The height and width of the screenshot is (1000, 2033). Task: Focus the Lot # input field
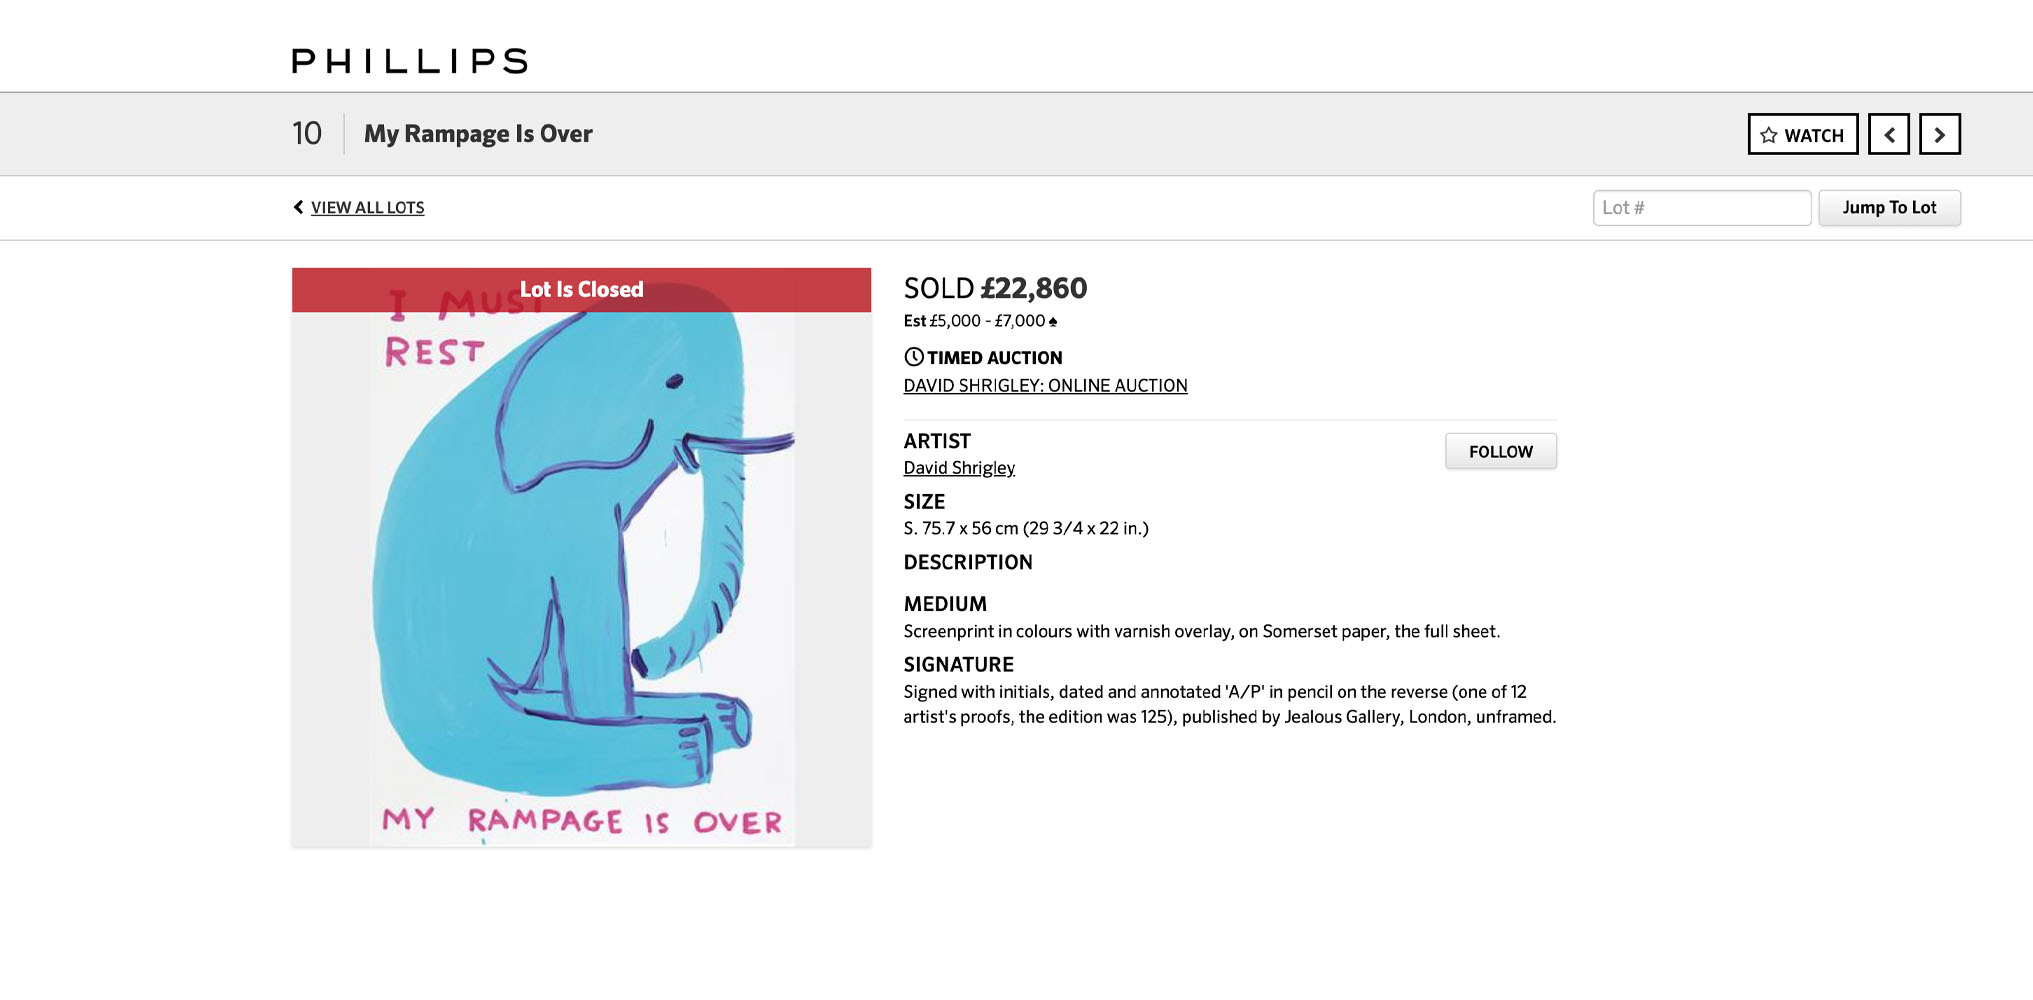tap(1702, 208)
